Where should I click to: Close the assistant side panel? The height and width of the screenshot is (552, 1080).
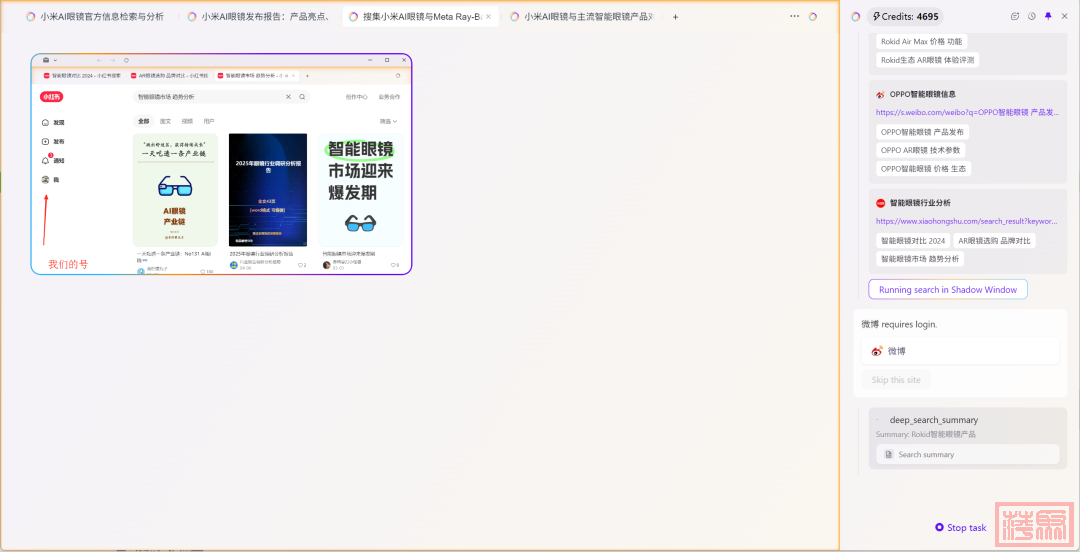tap(1065, 16)
